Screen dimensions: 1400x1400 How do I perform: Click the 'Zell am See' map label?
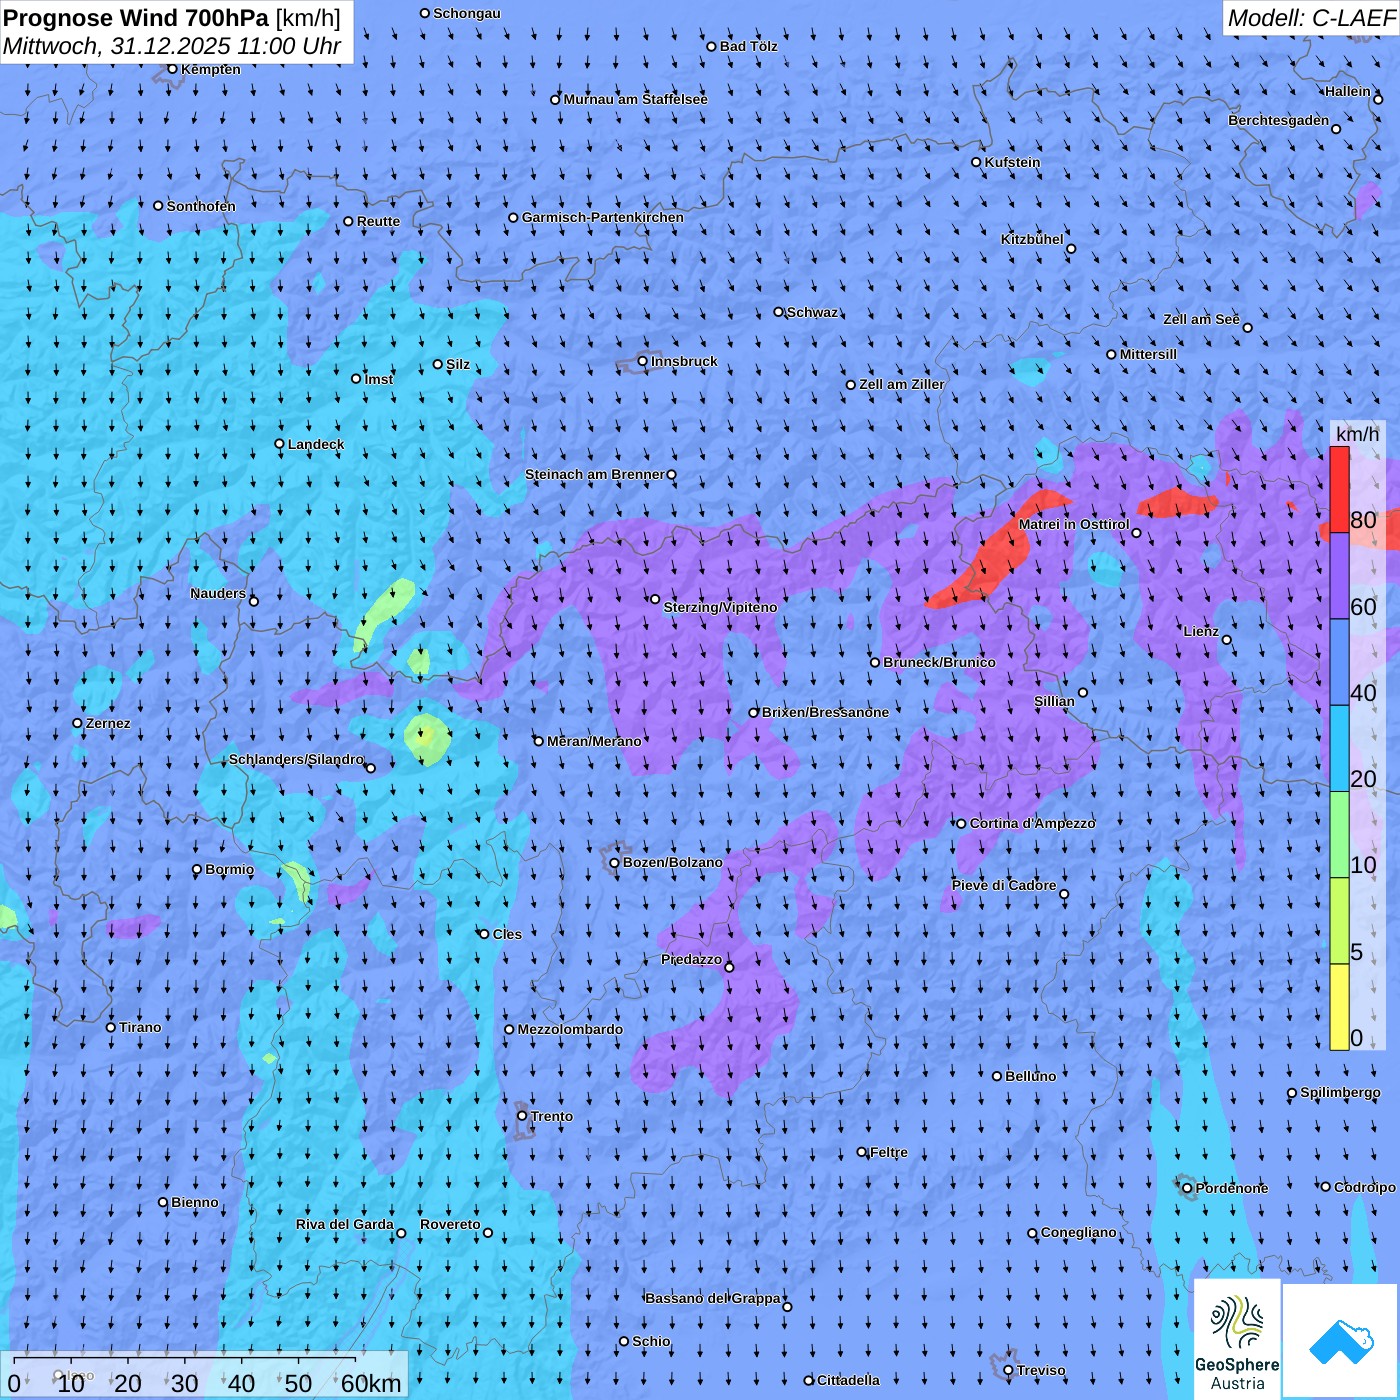[1201, 319]
